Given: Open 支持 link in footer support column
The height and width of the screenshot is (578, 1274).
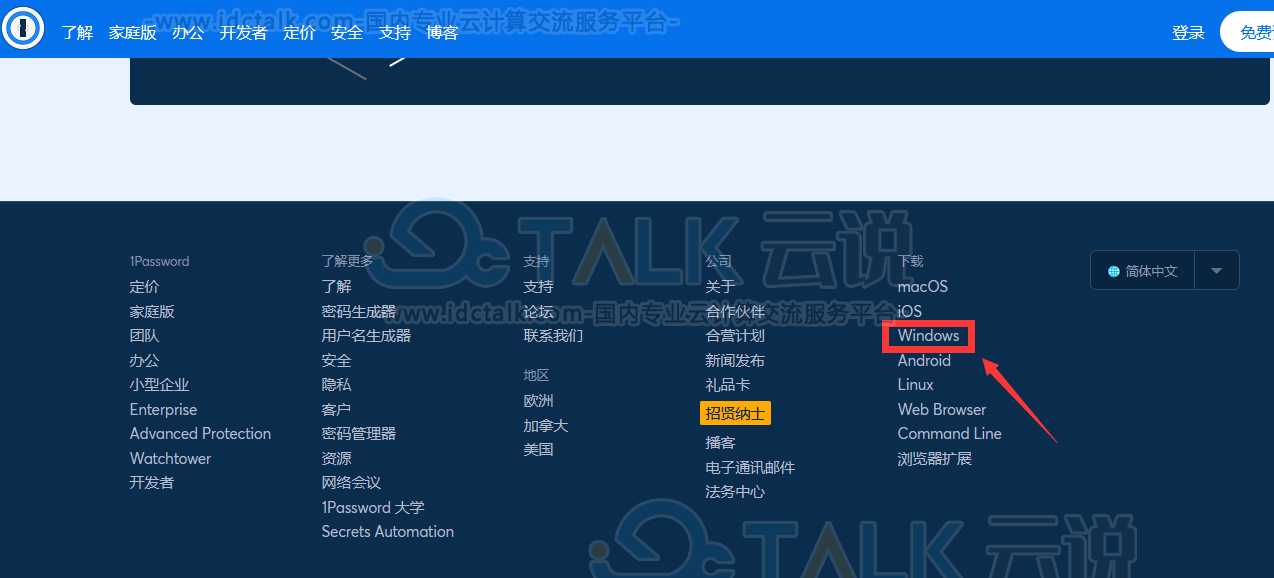Looking at the screenshot, I should (x=538, y=287).
